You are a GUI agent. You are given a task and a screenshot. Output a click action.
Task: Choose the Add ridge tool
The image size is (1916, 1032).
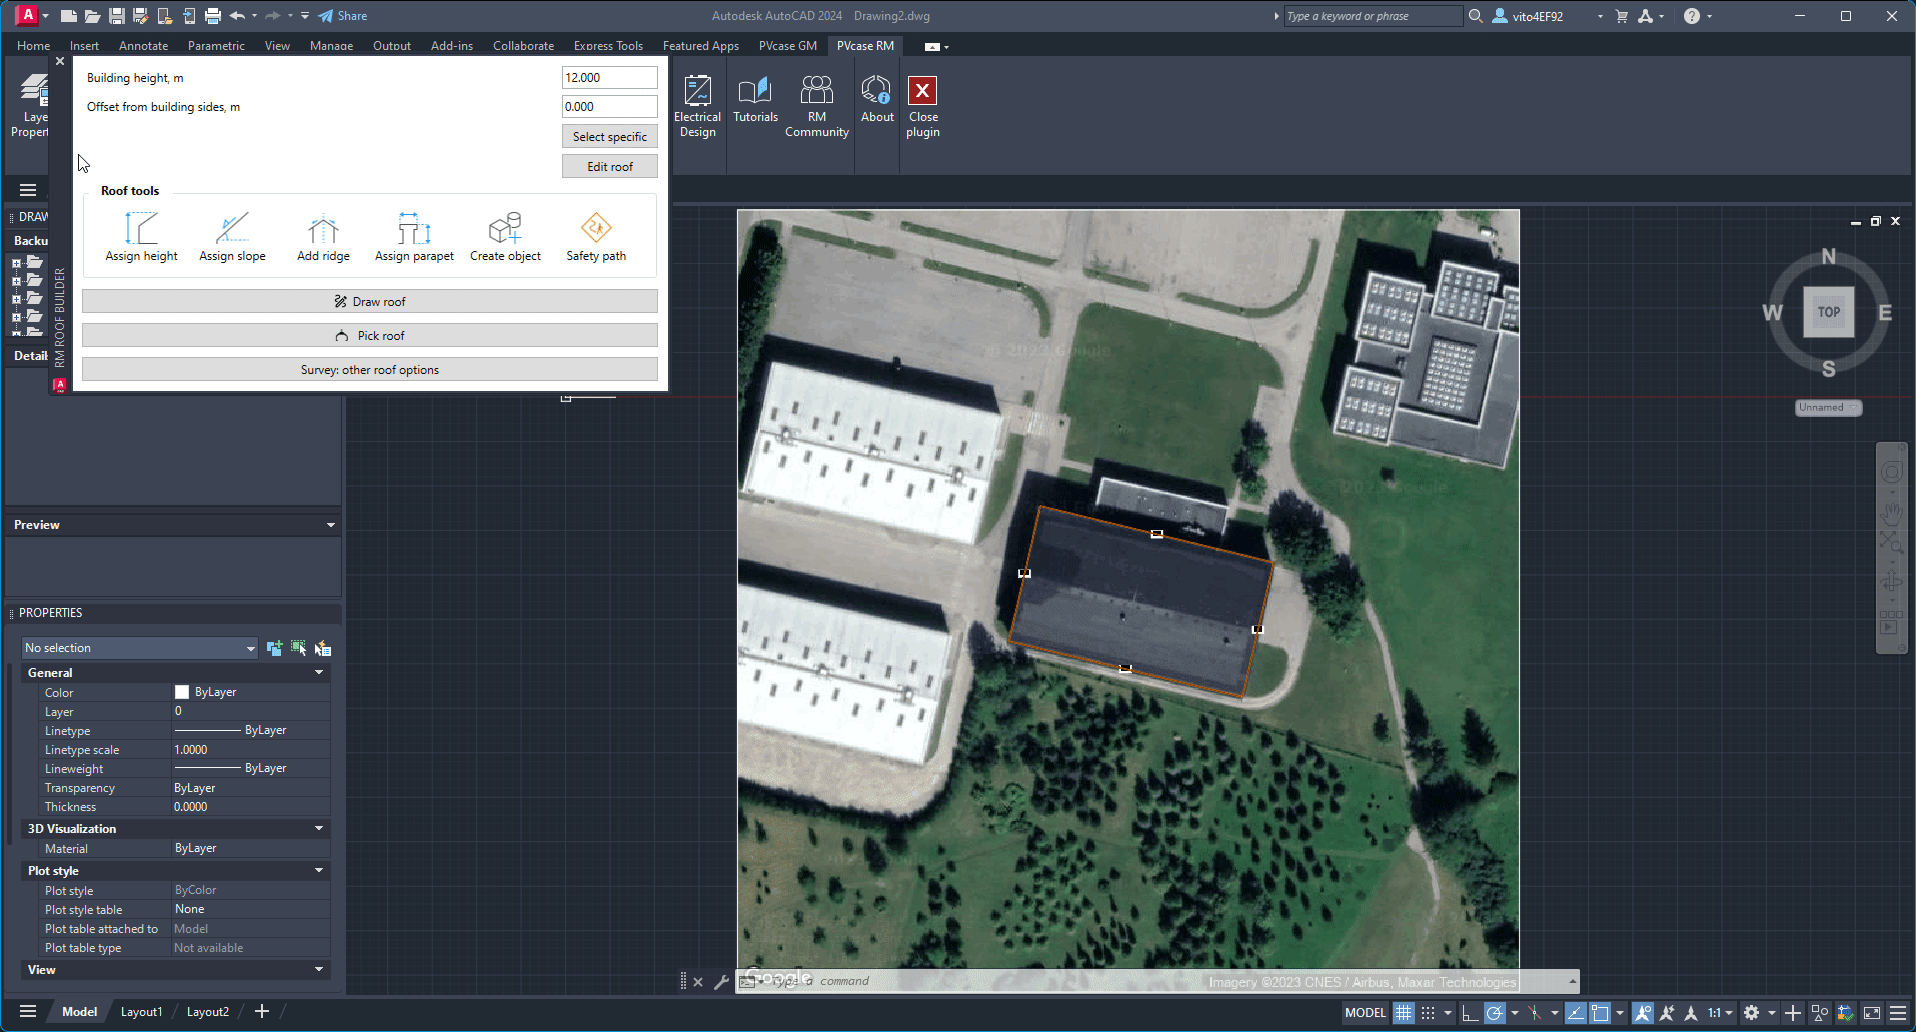323,237
